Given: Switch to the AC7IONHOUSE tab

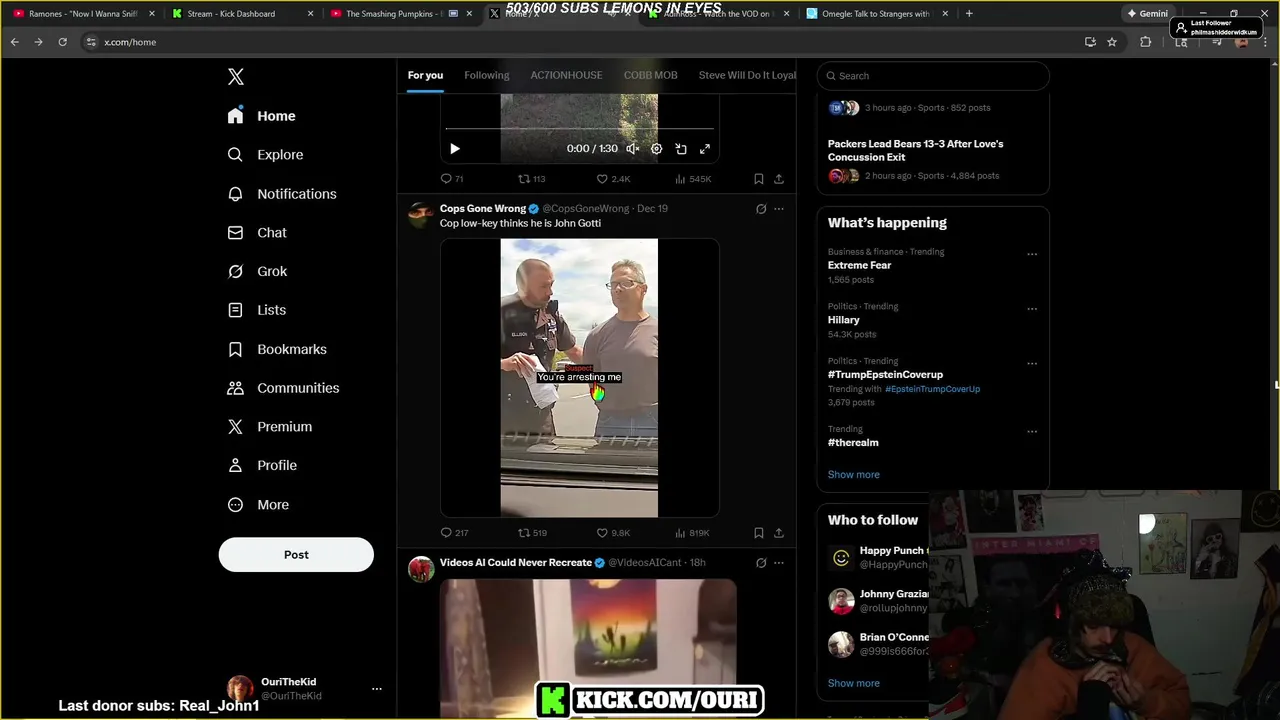Looking at the screenshot, I should click(566, 75).
